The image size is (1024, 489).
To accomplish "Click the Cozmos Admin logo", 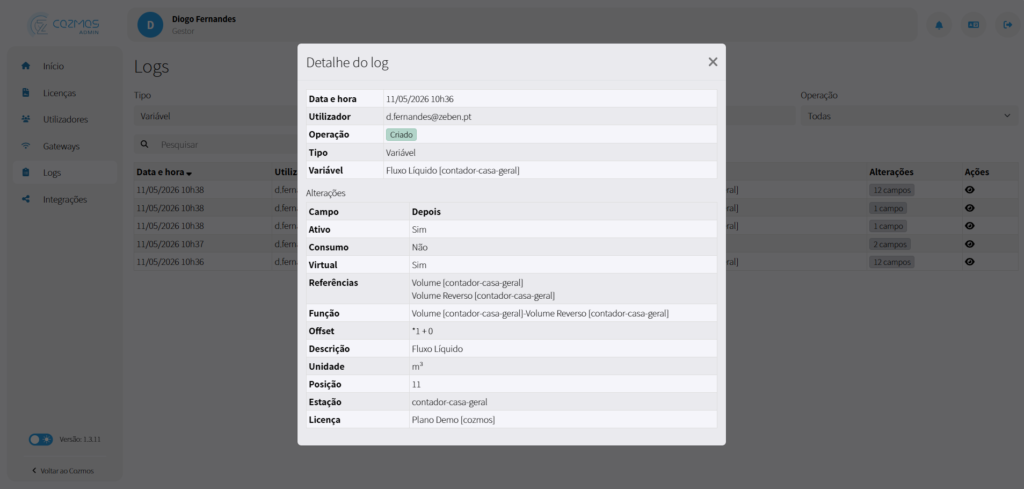I will tap(63, 25).
